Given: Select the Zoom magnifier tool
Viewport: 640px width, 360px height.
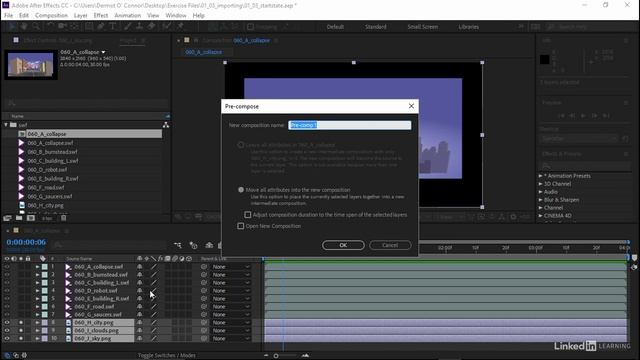Looking at the screenshot, I should point(36,27).
